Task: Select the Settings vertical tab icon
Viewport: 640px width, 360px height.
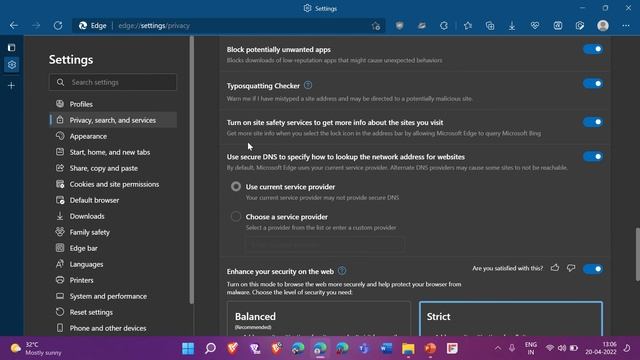Action: point(11,64)
